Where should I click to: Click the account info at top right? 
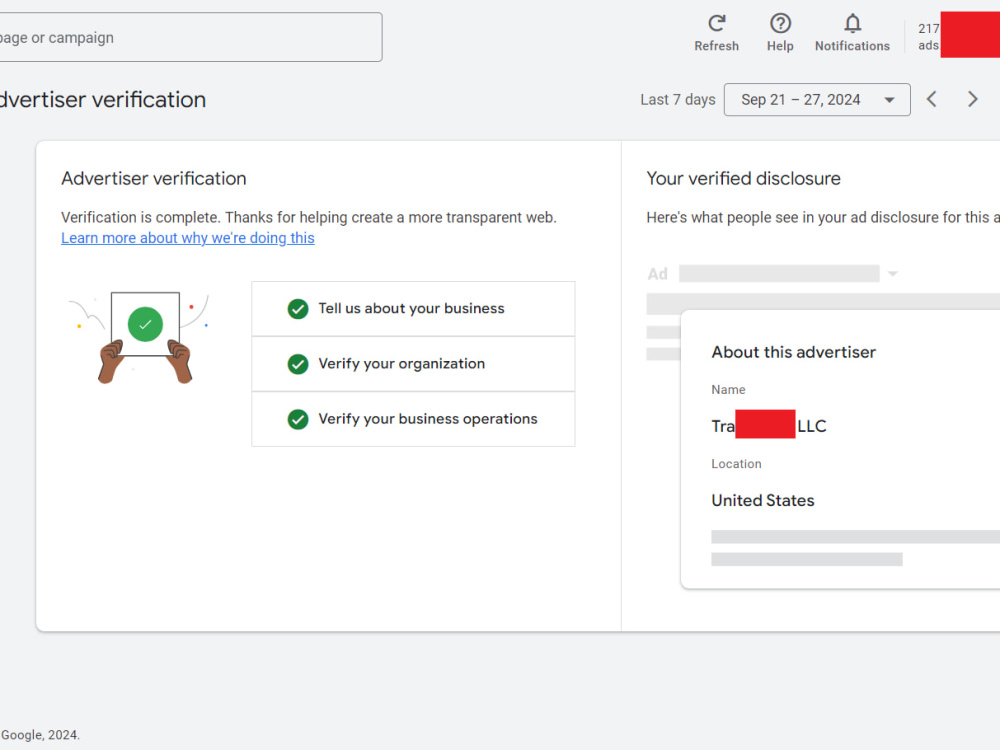pyautogui.click(x=958, y=36)
